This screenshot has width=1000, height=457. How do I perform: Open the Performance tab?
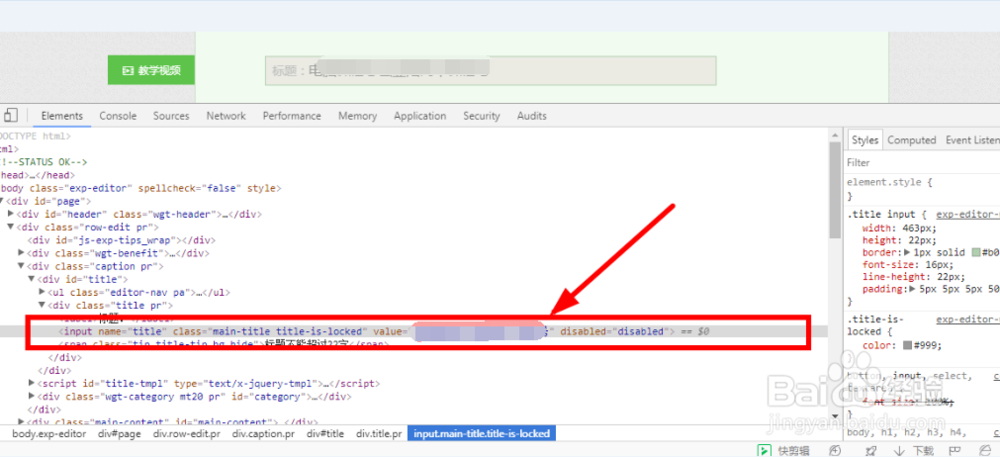[x=291, y=116]
